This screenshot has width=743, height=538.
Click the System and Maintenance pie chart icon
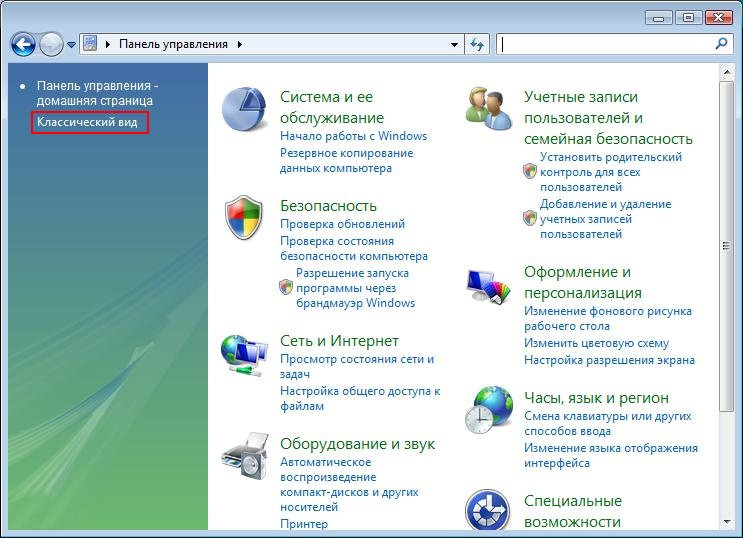[x=244, y=109]
